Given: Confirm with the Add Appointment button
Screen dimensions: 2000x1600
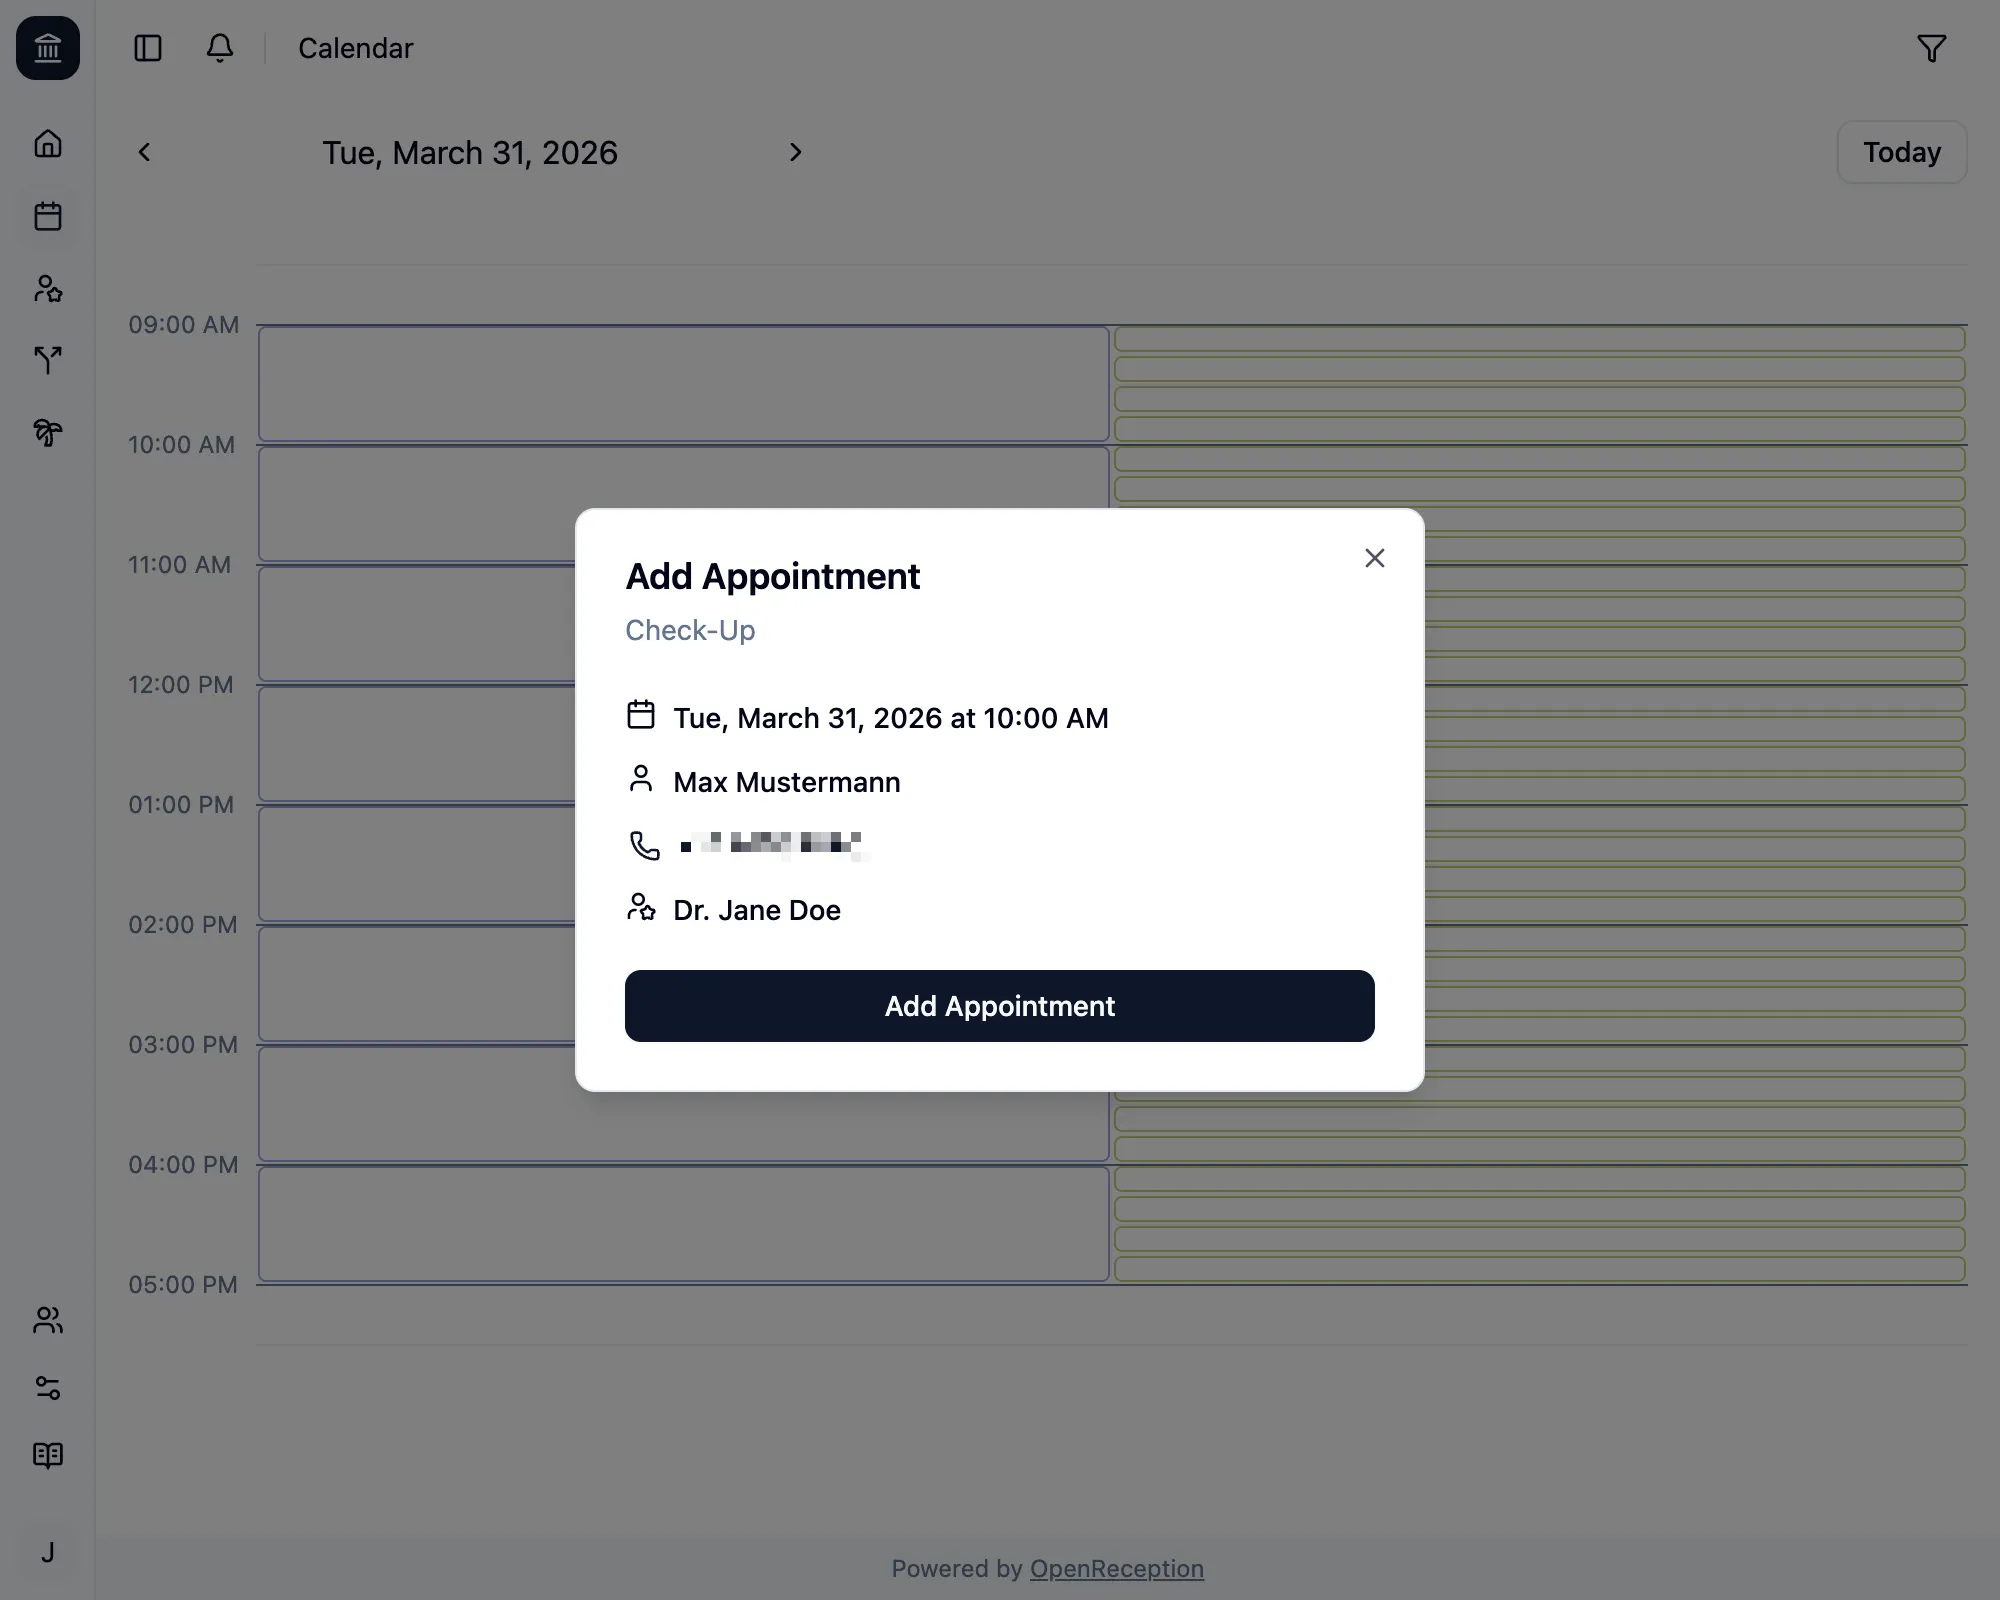Looking at the screenshot, I should pyautogui.click(x=999, y=1006).
